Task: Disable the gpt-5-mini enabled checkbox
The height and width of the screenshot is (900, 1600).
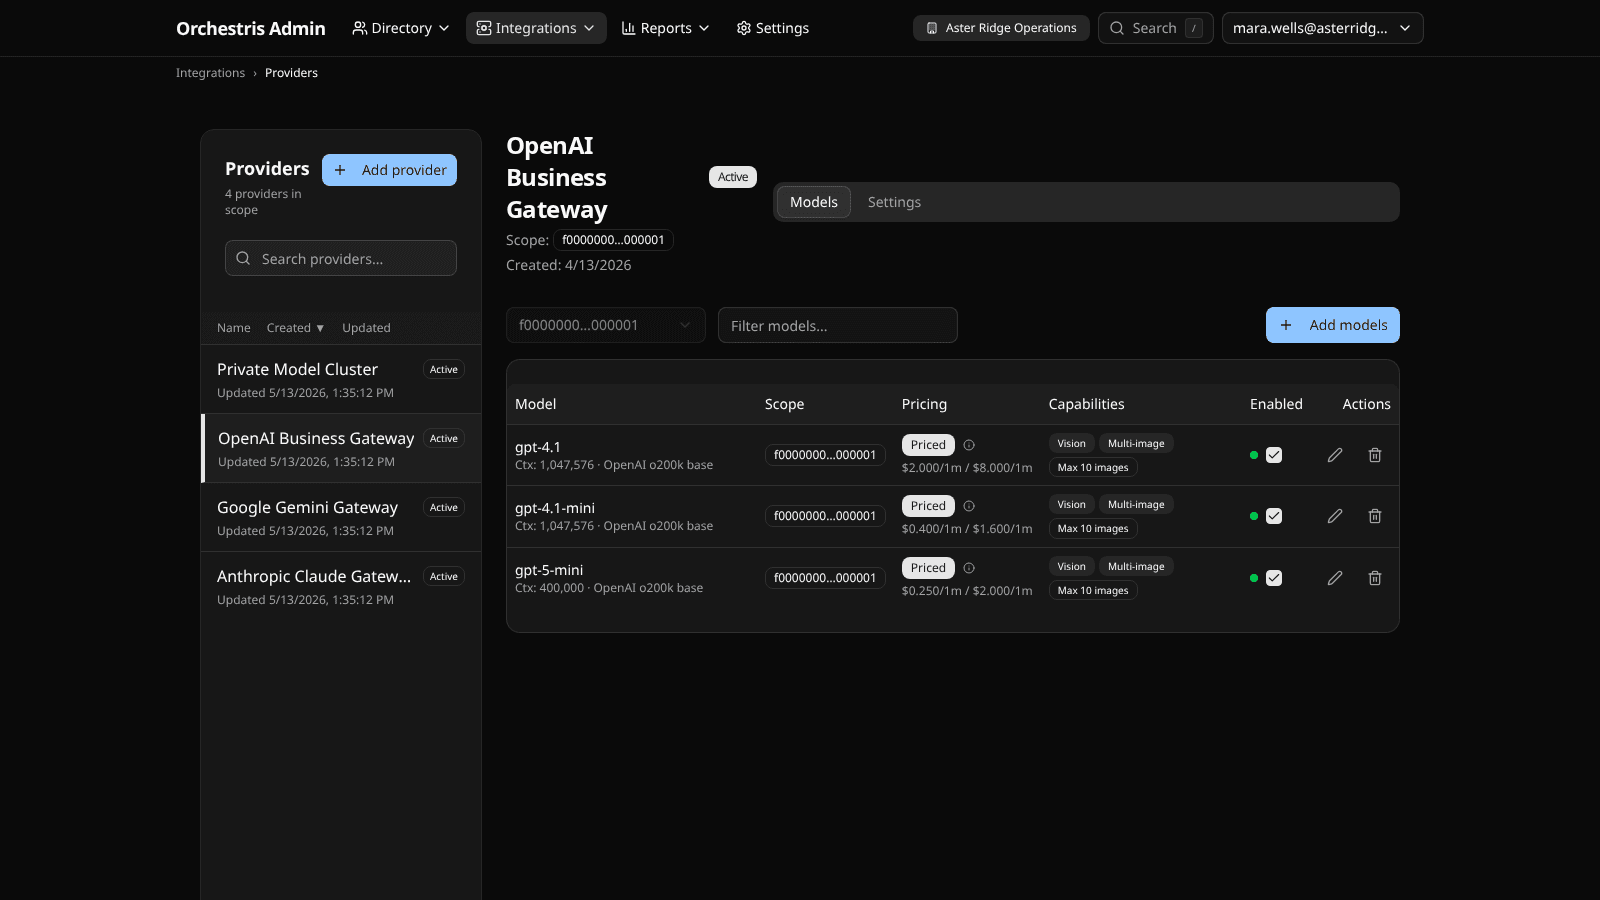Action: (1274, 578)
